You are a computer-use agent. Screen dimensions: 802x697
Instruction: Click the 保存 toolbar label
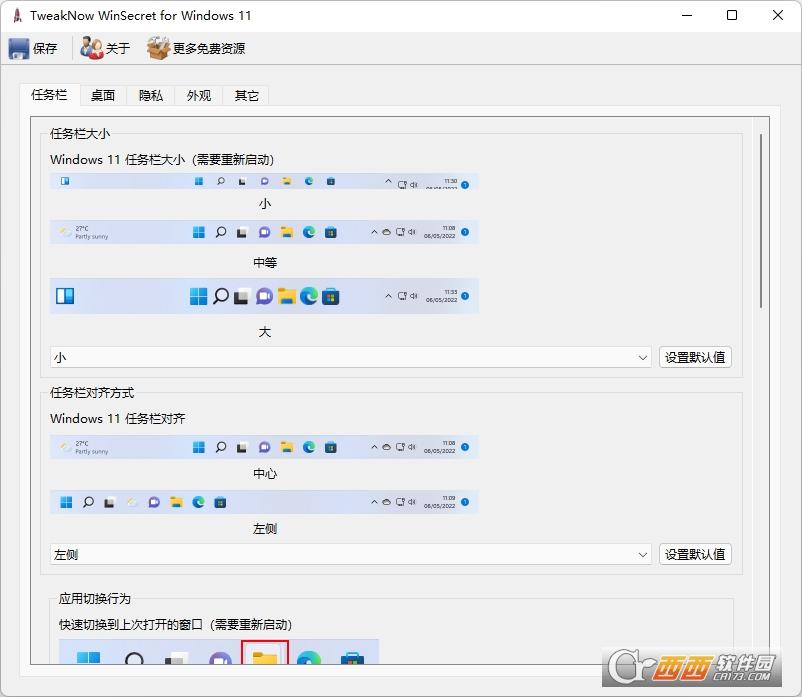[x=45, y=49]
